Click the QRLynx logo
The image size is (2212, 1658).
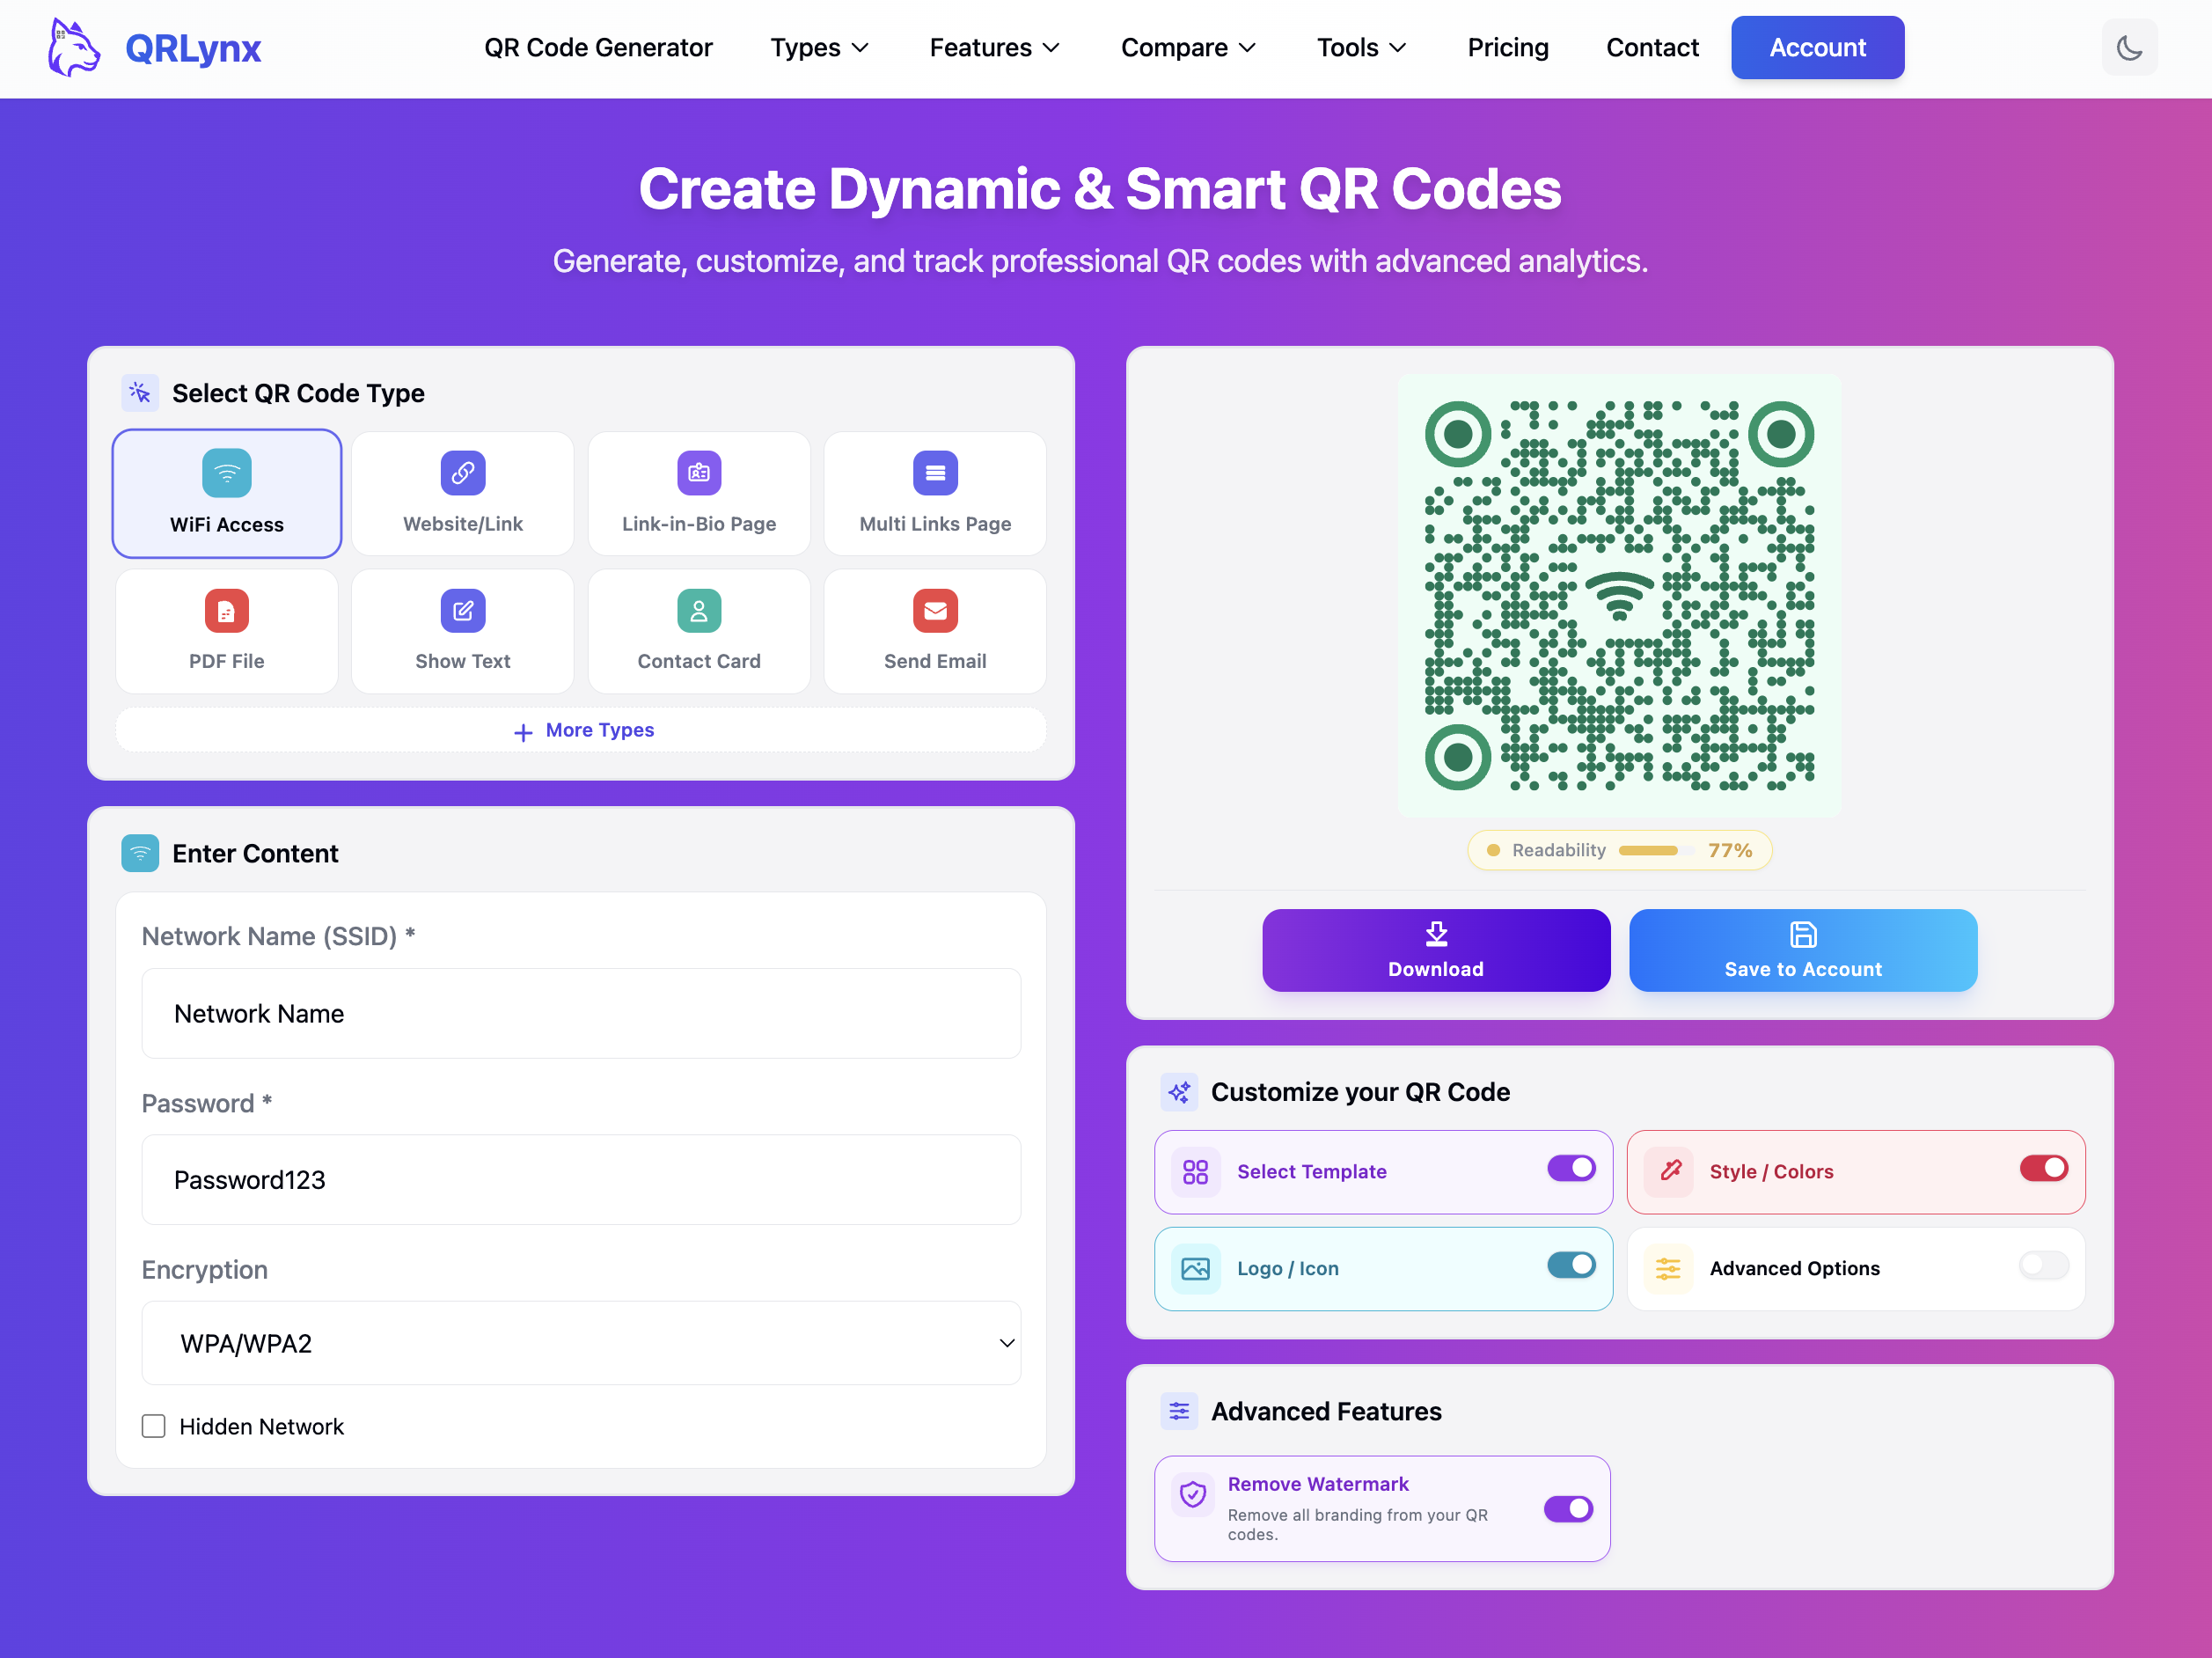coord(155,48)
